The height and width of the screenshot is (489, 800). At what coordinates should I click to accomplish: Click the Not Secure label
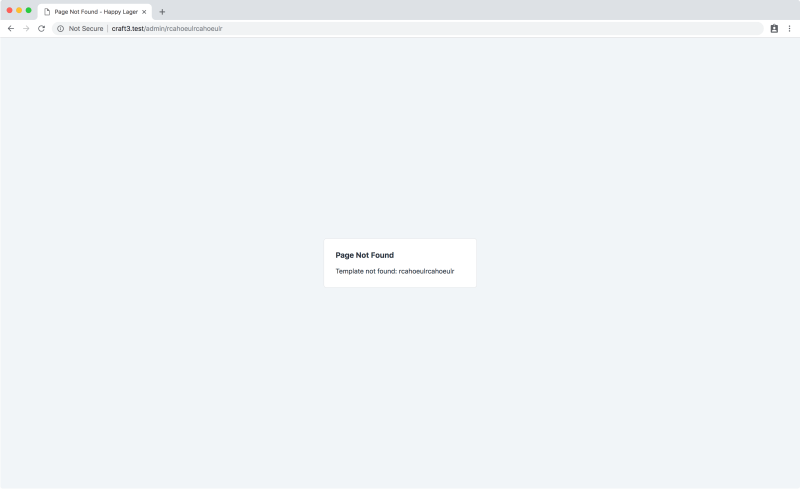coord(86,29)
